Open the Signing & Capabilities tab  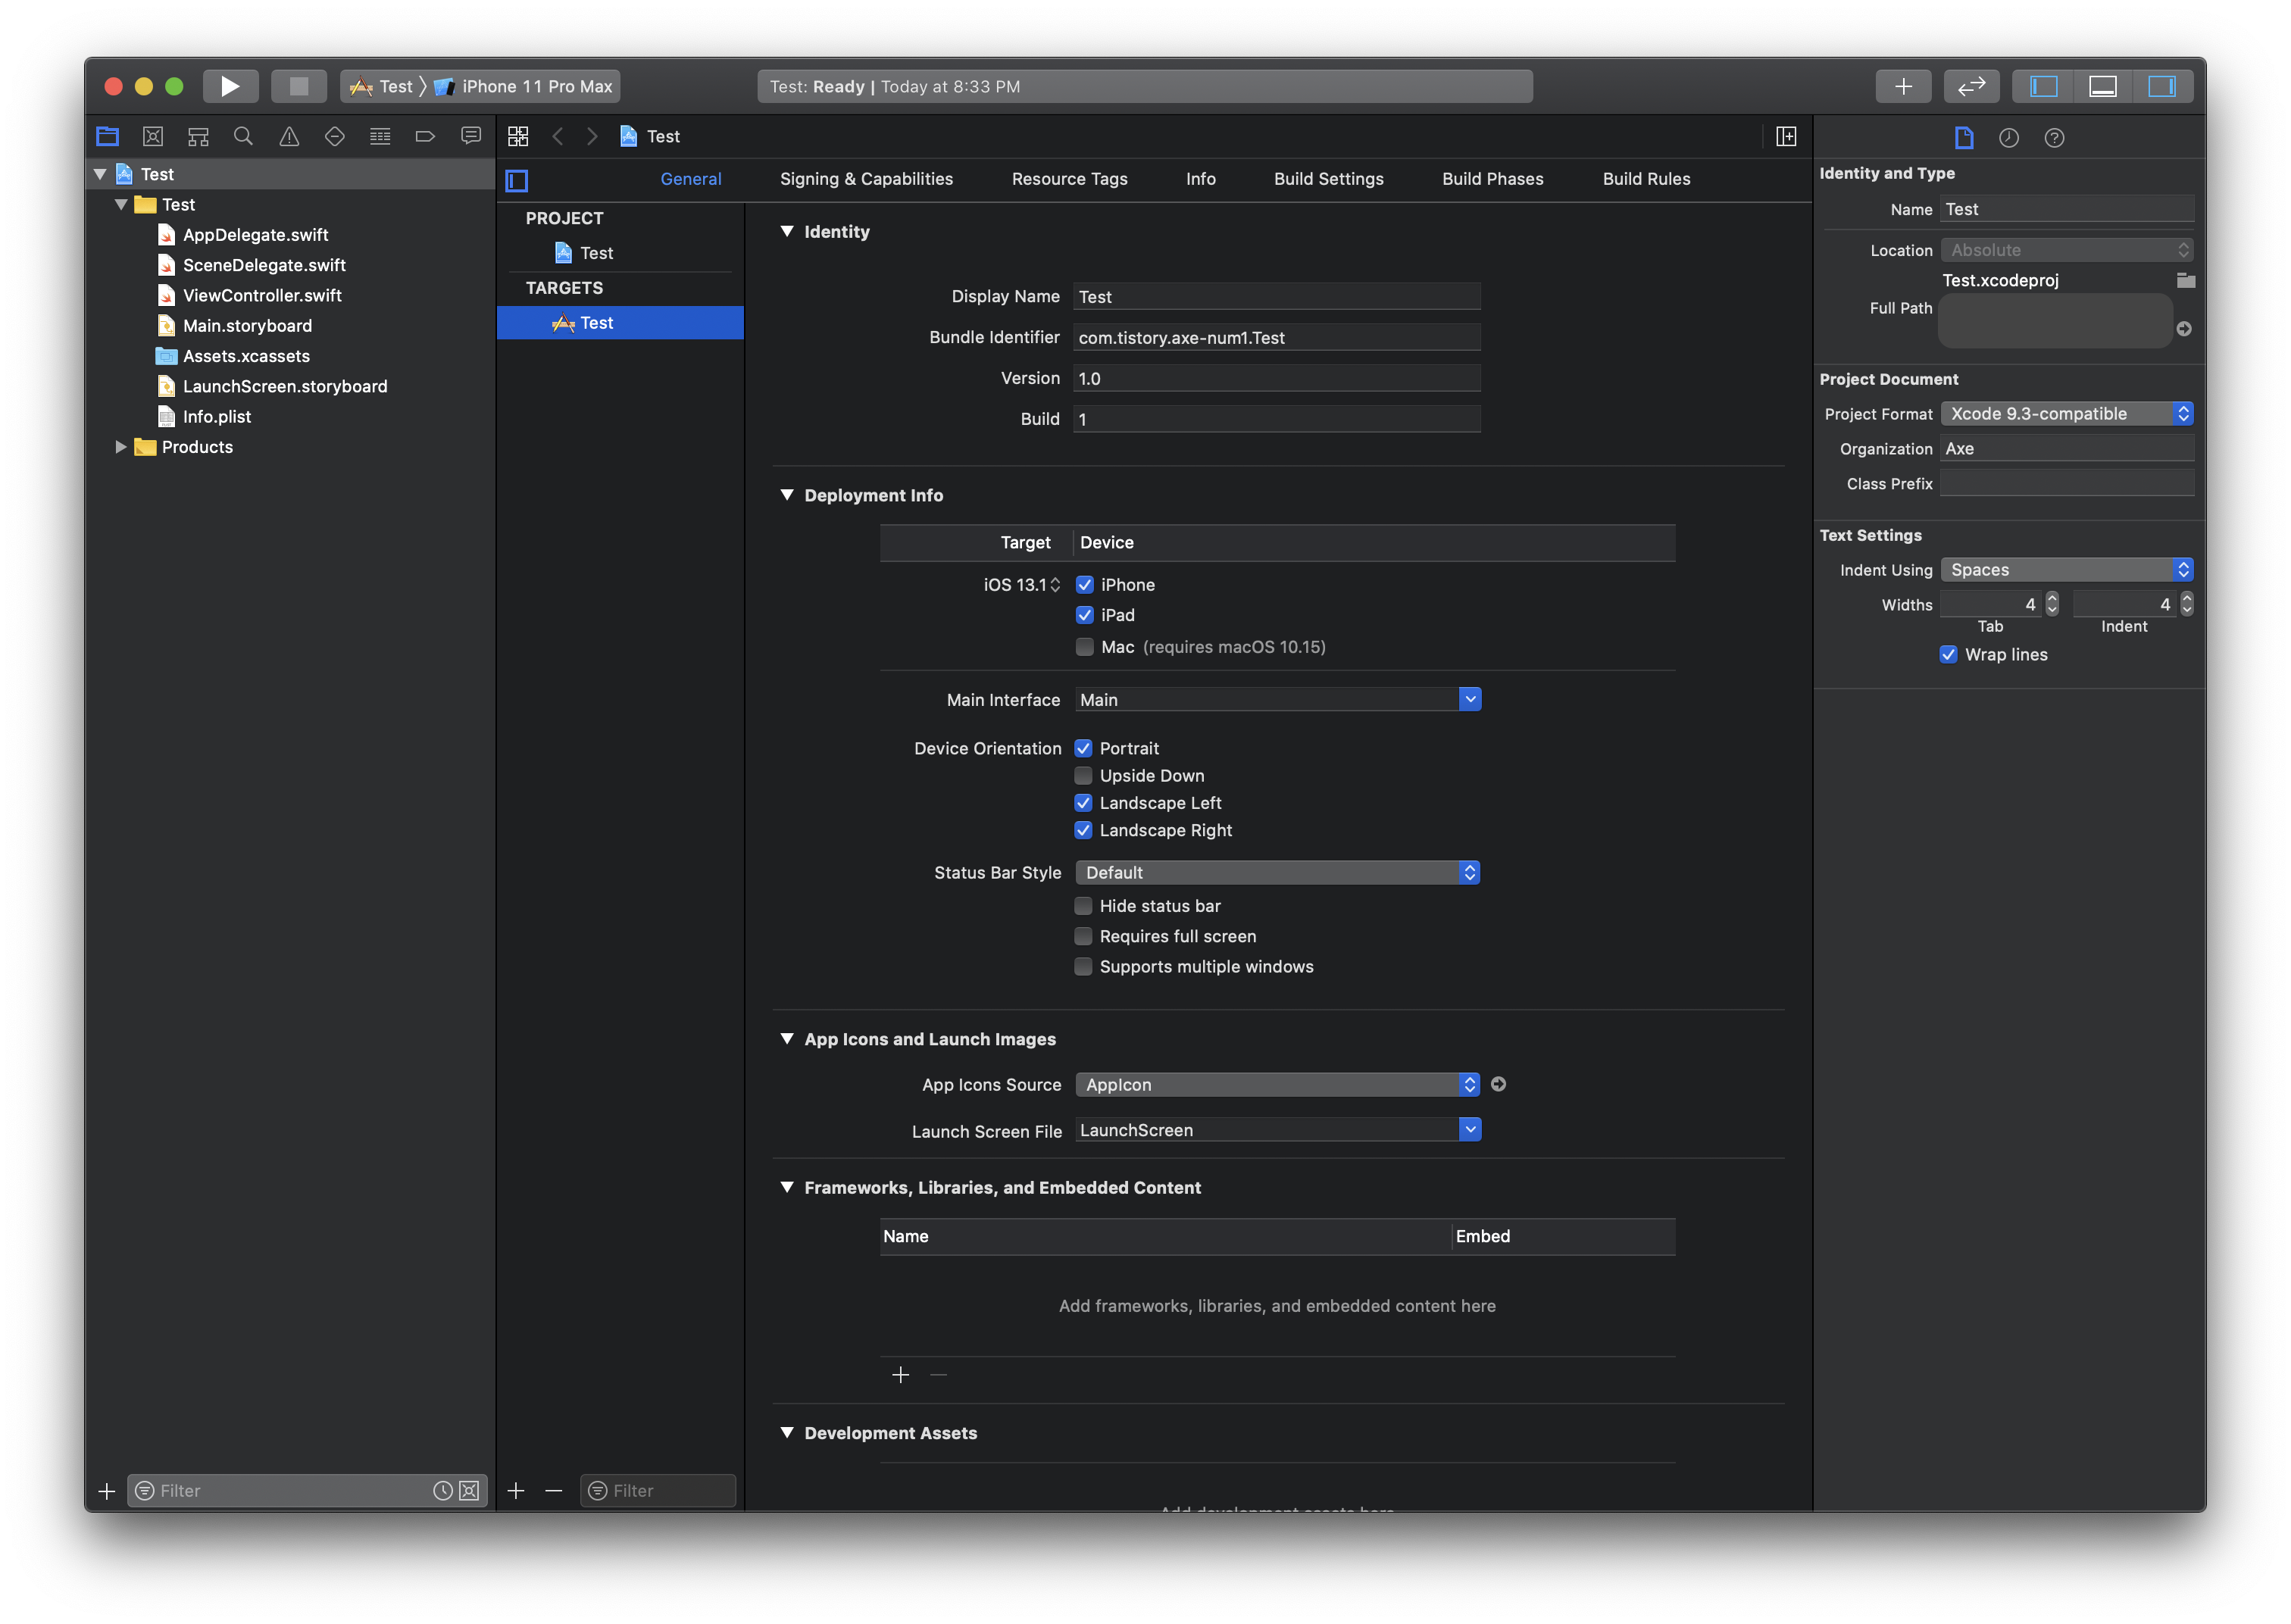pyautogui.click(x=866, y=179)
